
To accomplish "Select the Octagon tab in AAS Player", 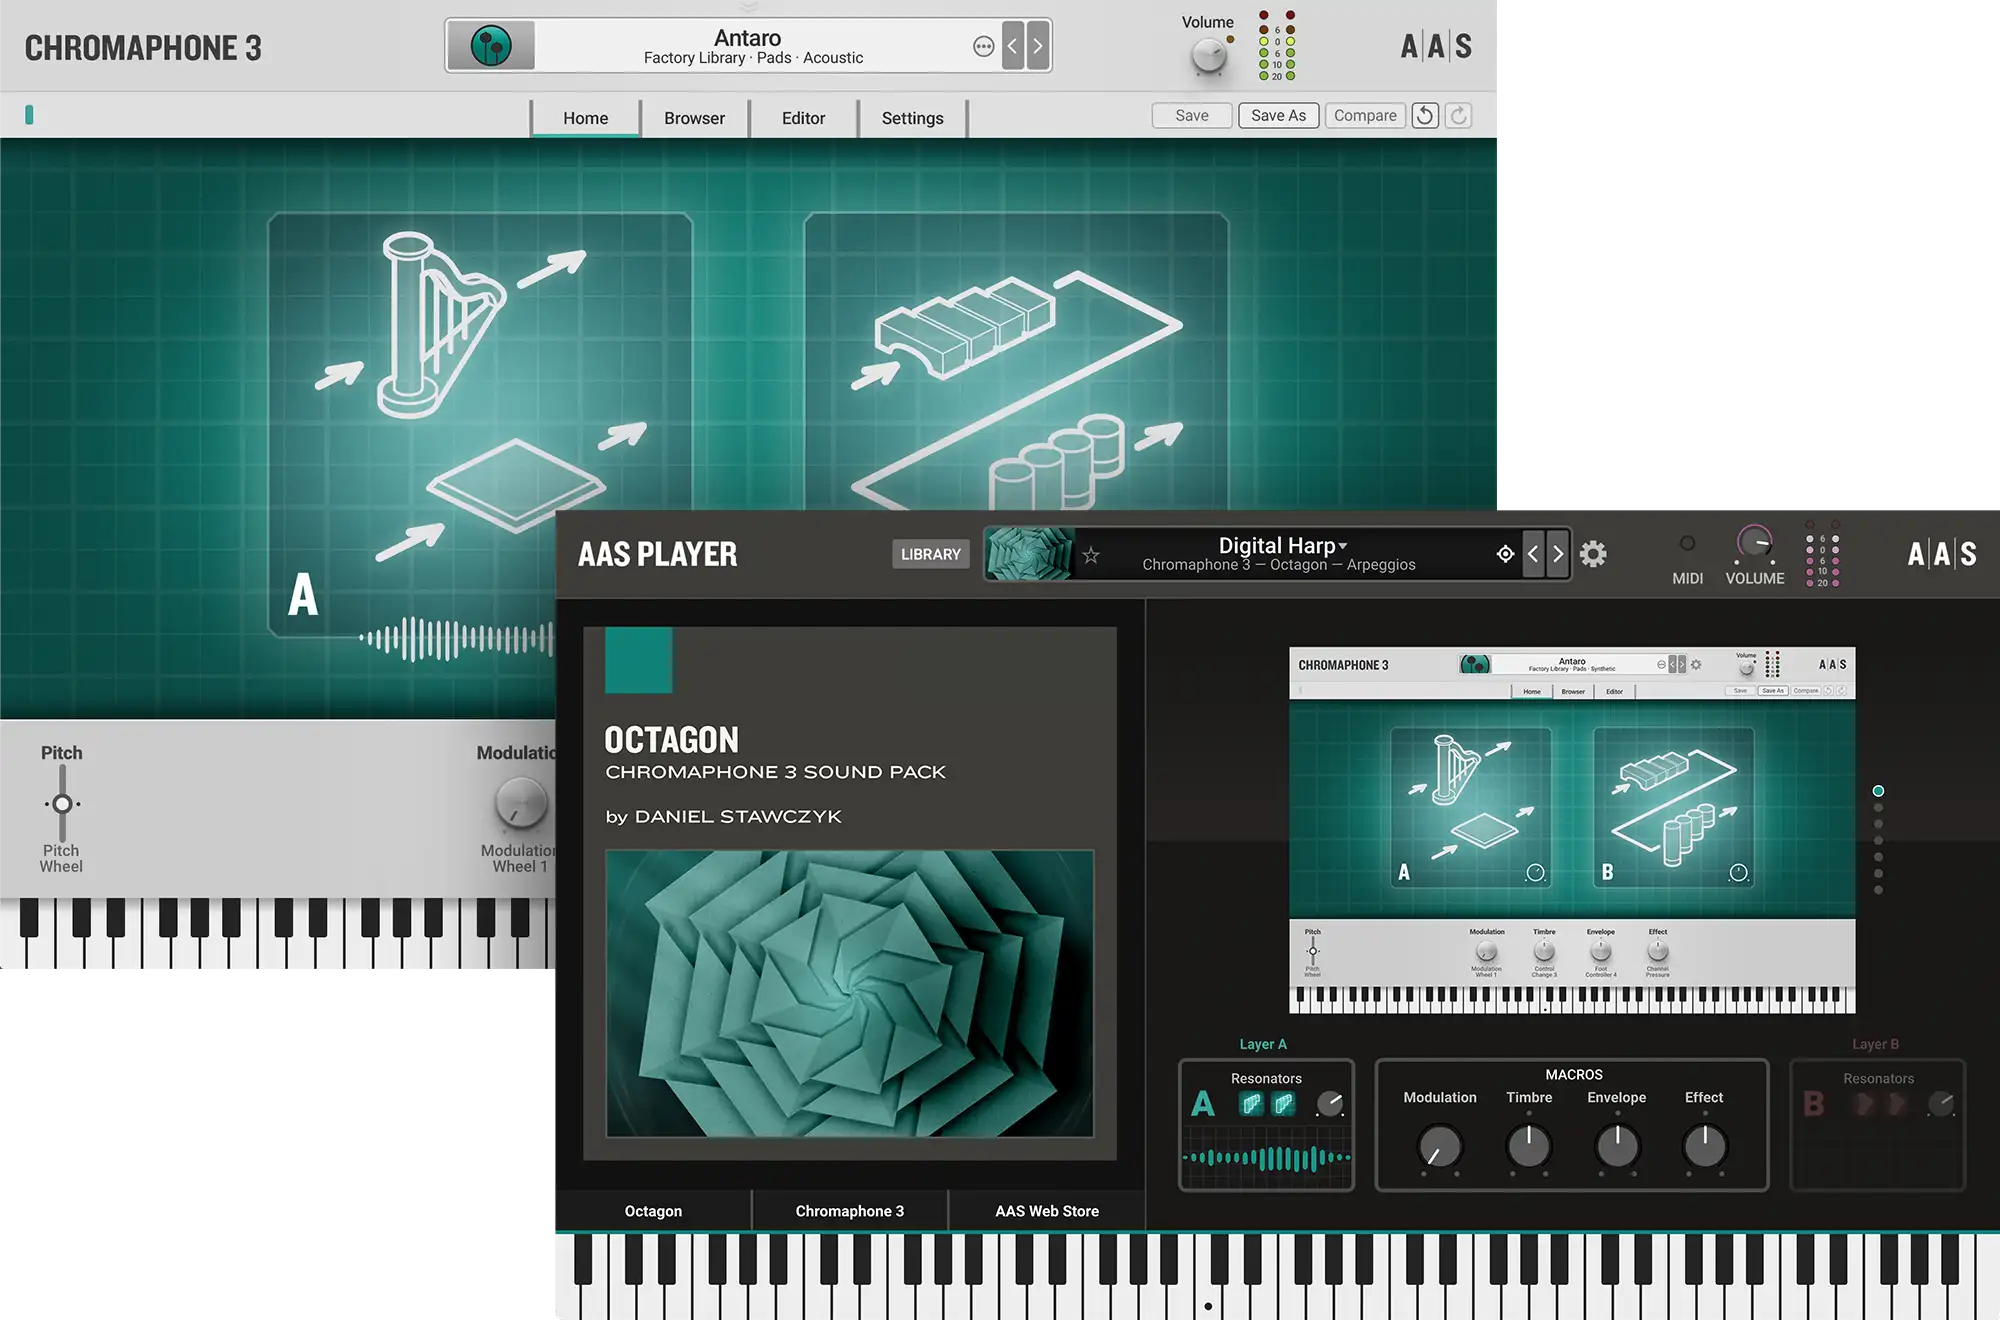I will pos(653,1211).
